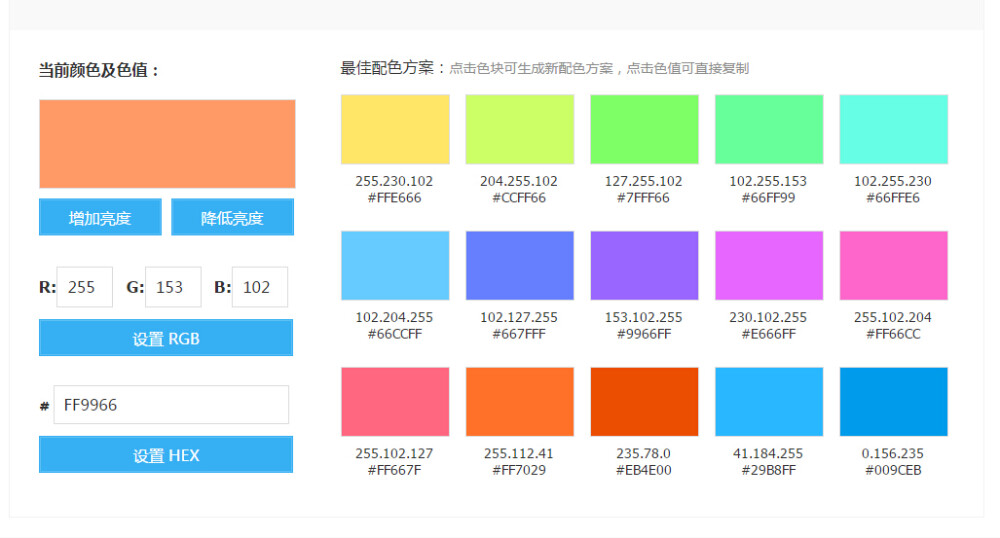Viewport: 1000px width, 538px height.
Task: Choose the pink #FF66CC color swatch
Action: (x=893, y=265)
